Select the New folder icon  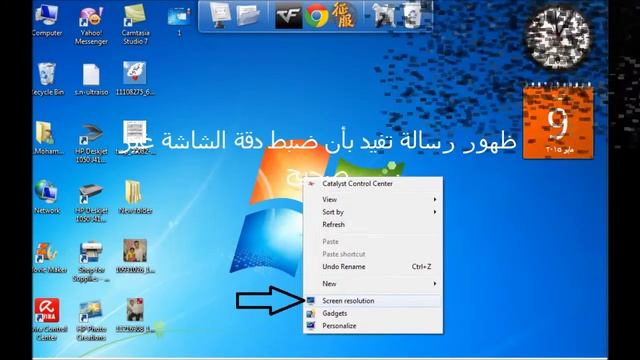click(x=135, y=198)
